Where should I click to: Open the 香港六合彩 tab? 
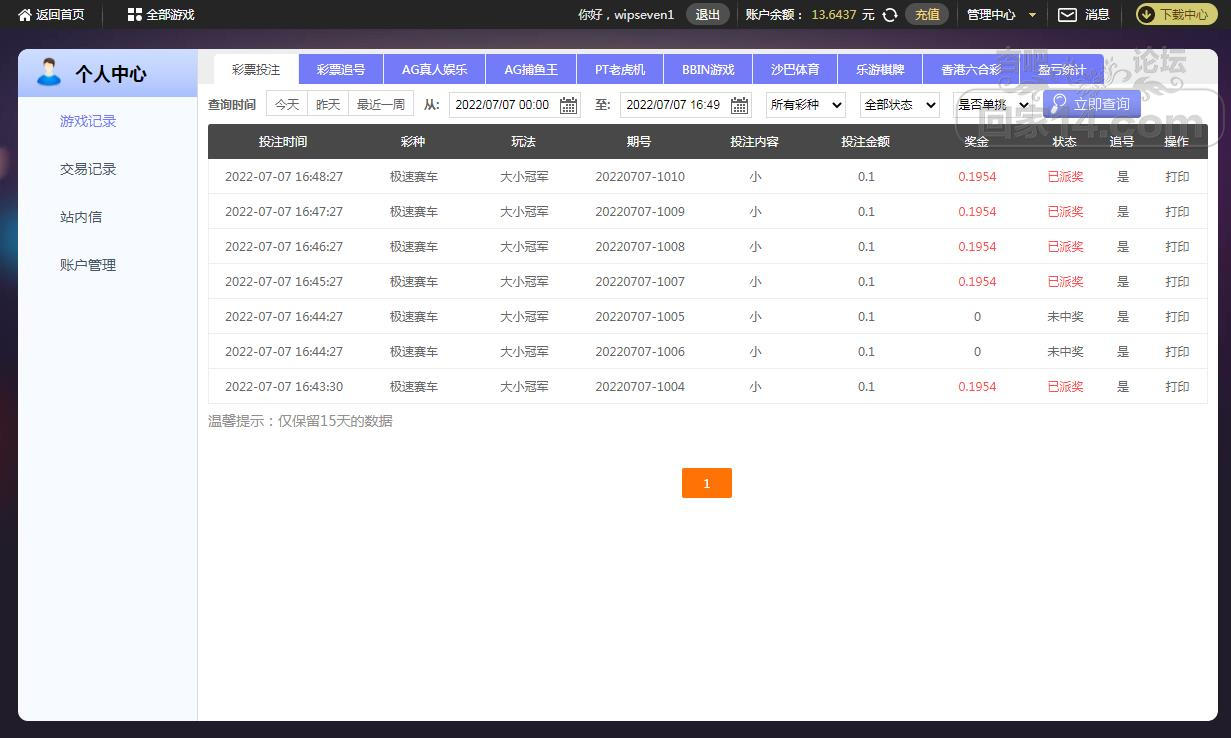point(971,70)
